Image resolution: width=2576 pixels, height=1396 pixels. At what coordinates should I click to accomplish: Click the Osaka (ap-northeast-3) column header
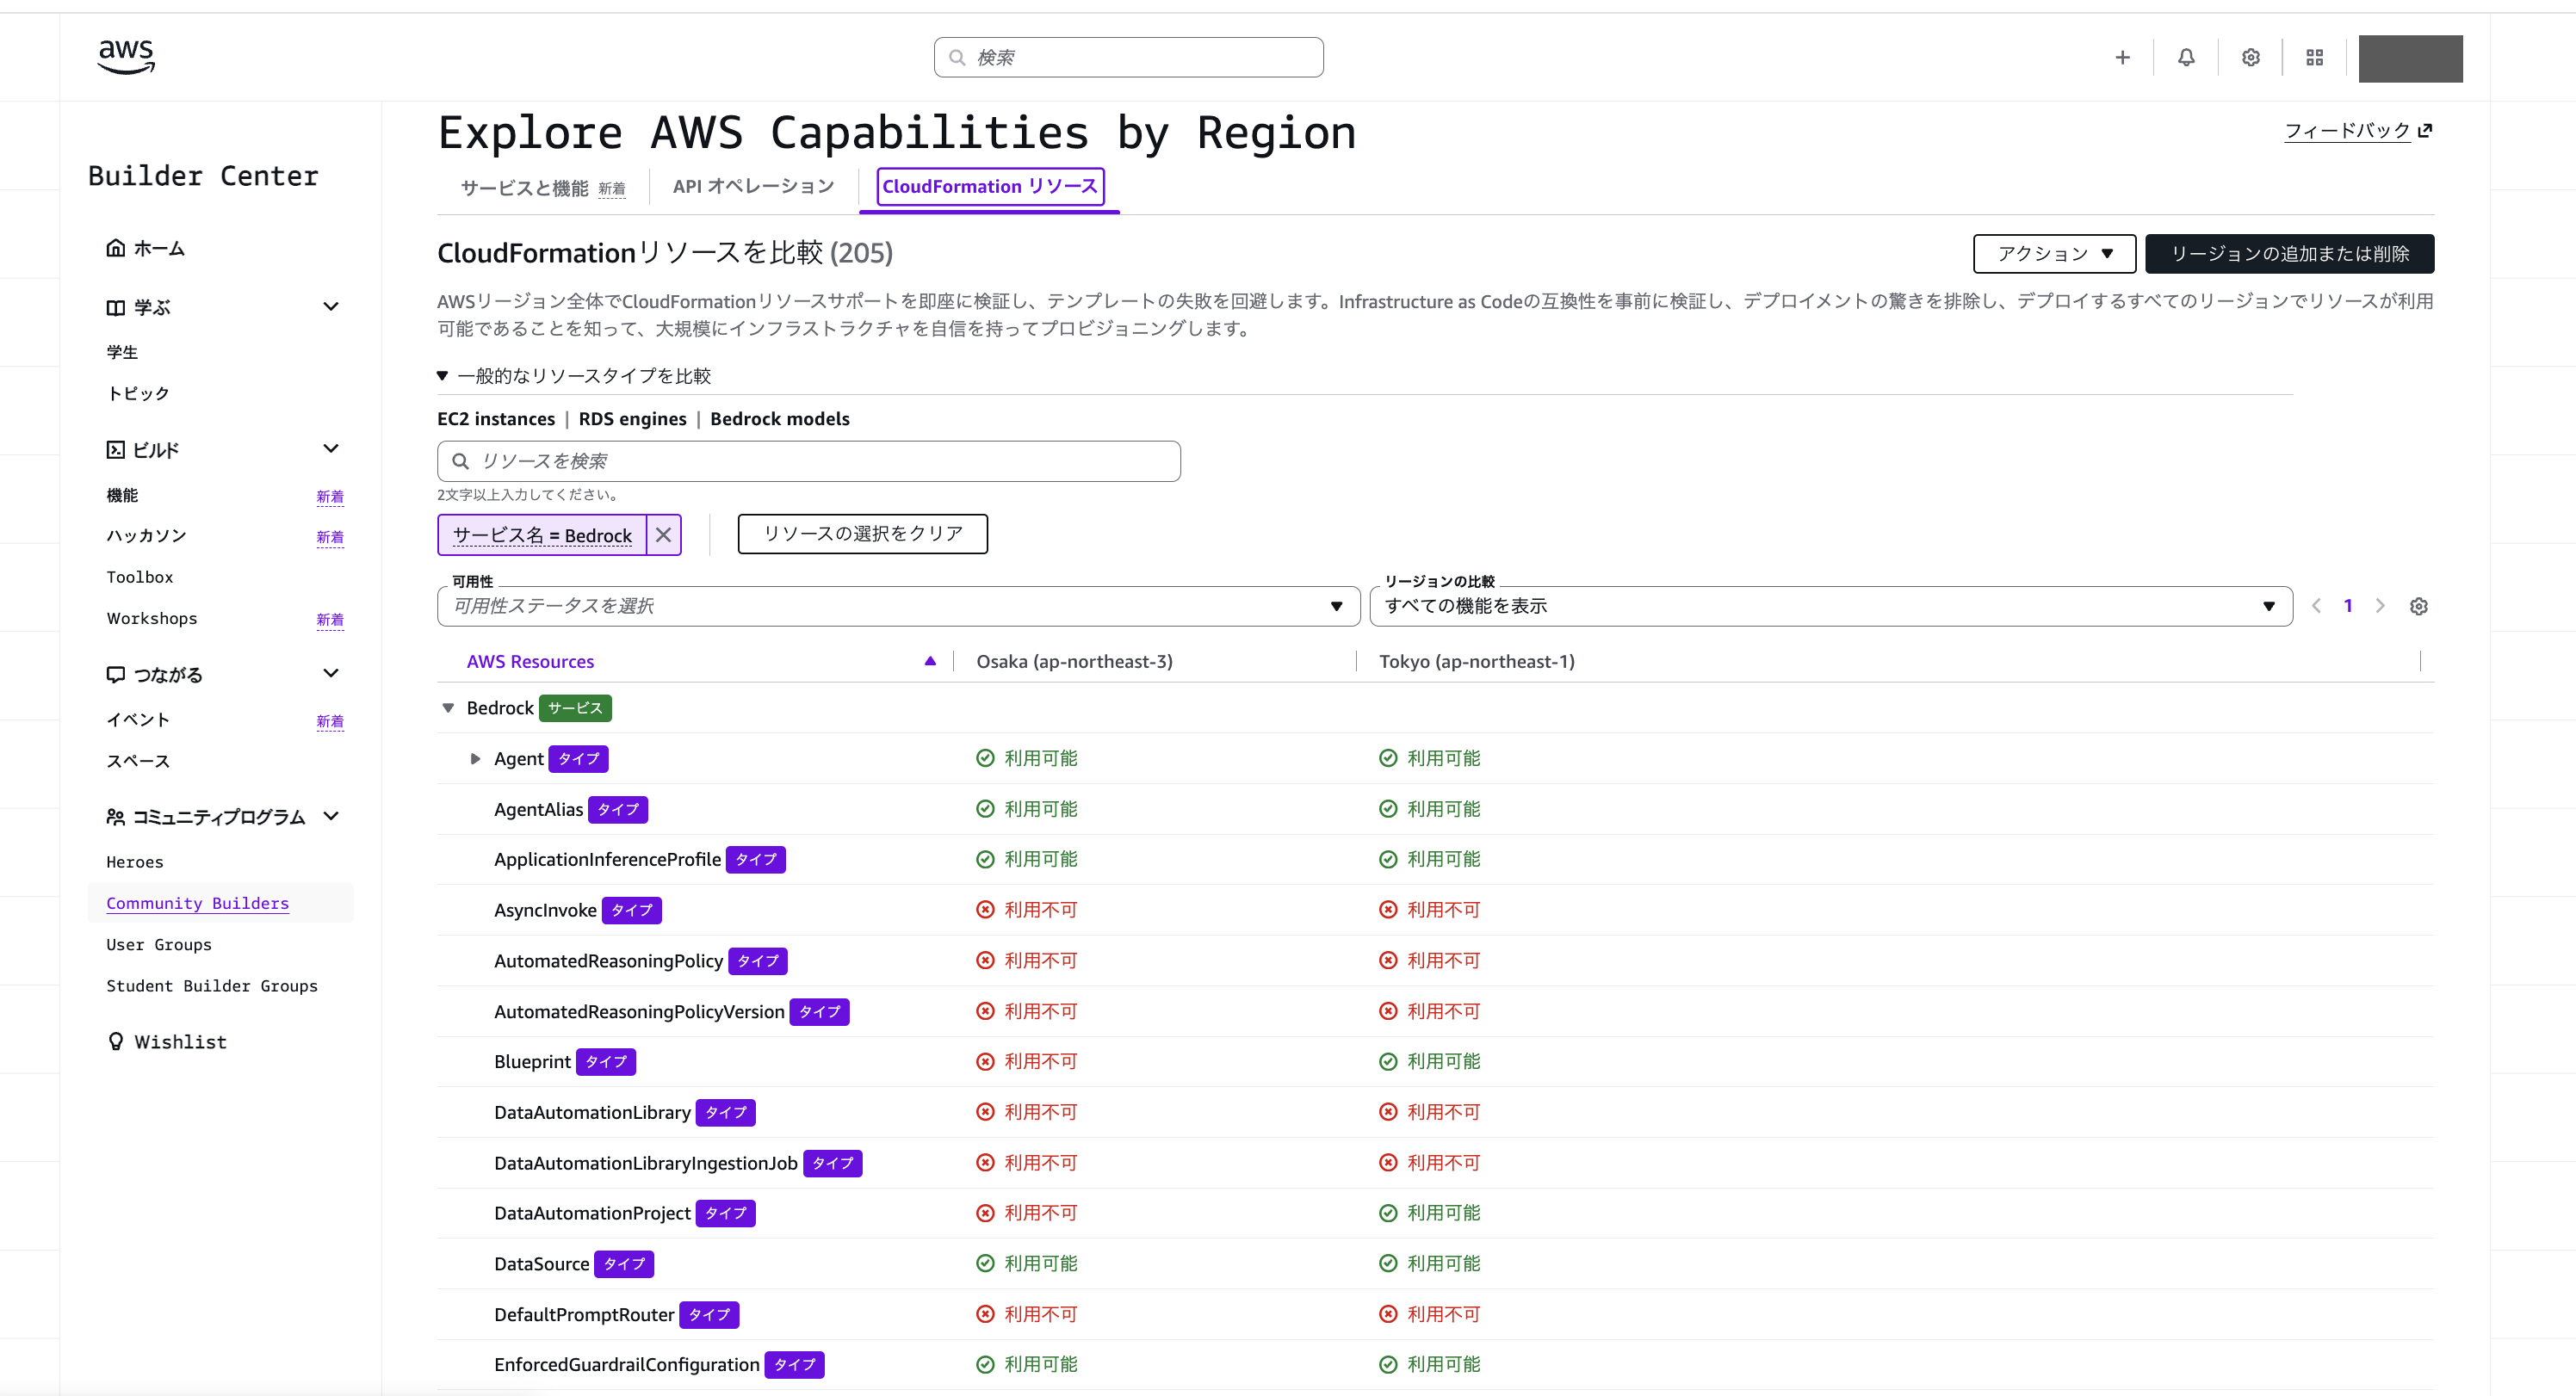coord(1074,661)
